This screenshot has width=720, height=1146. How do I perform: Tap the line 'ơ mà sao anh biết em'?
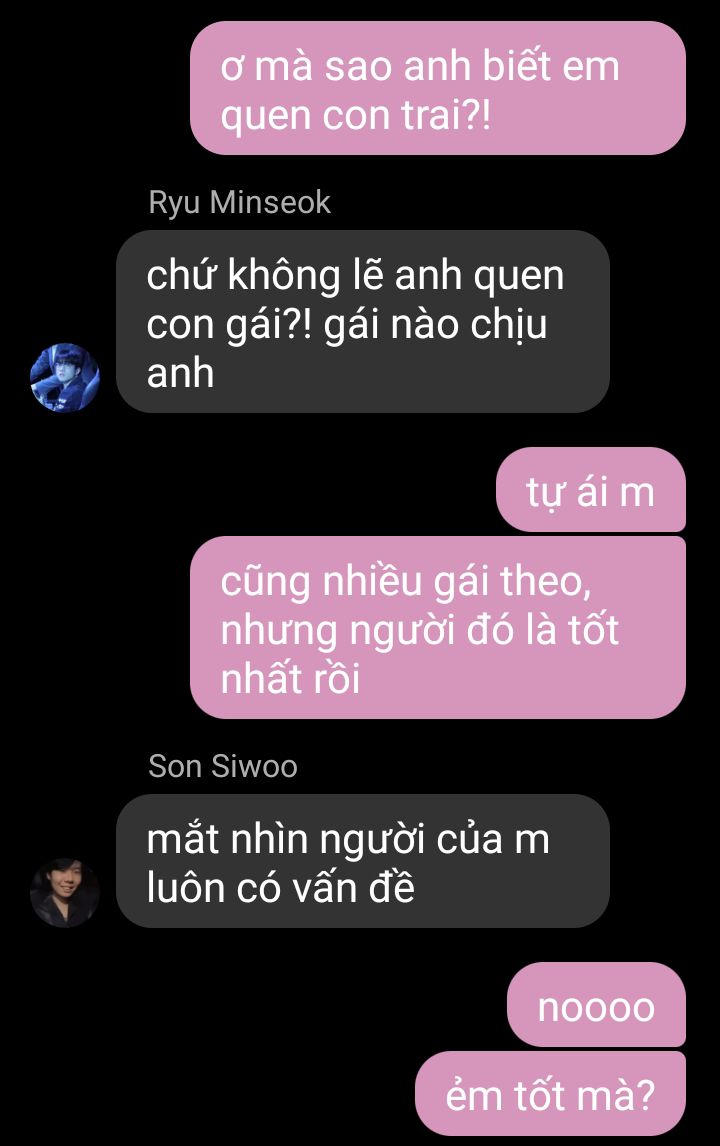420,66
